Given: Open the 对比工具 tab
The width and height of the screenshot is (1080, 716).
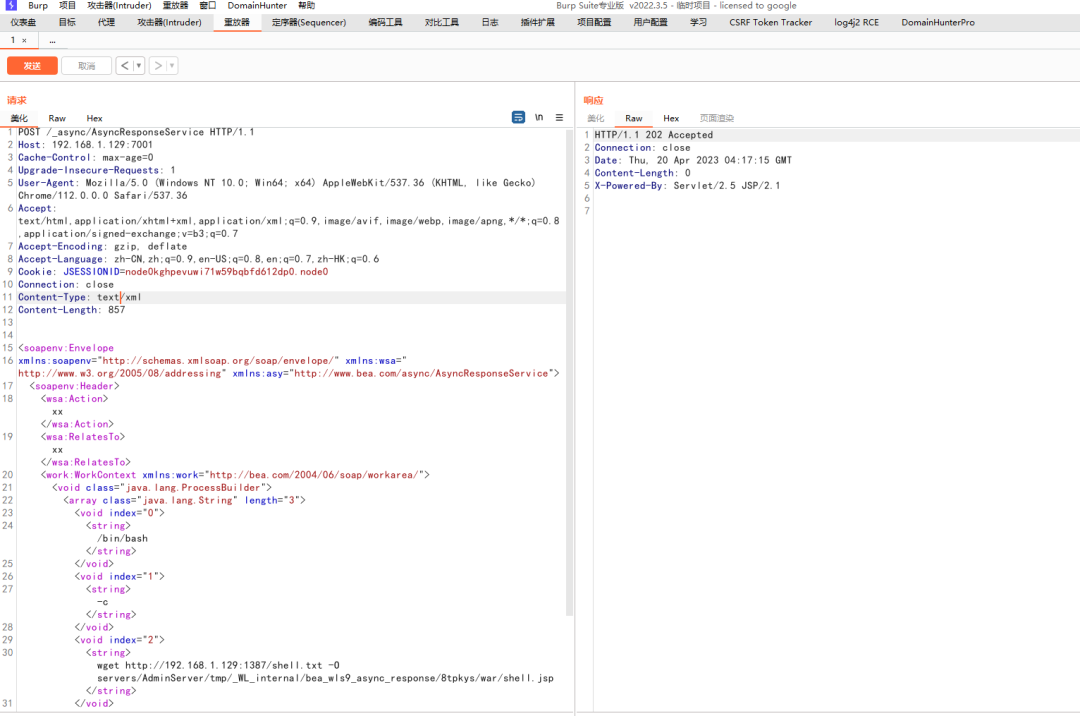Looking at the screenshot, I should point(442,23).
